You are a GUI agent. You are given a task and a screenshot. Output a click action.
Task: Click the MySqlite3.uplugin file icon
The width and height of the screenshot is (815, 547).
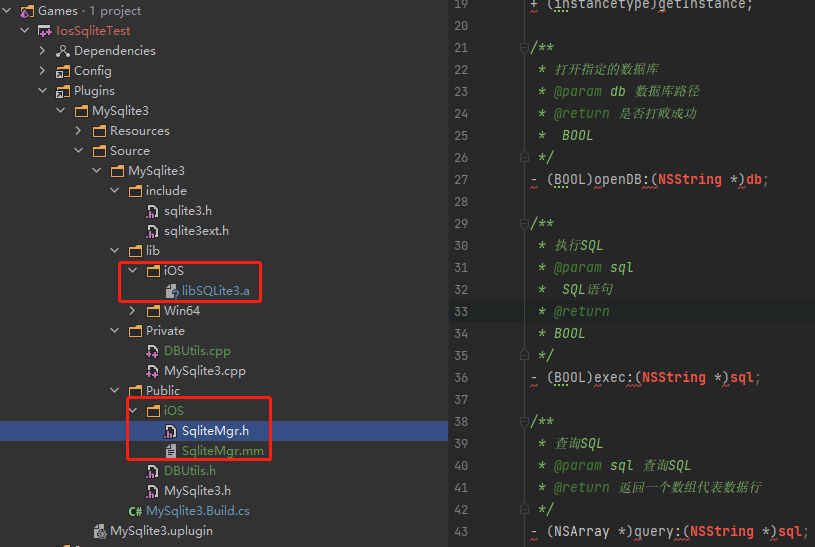point(99,531)
